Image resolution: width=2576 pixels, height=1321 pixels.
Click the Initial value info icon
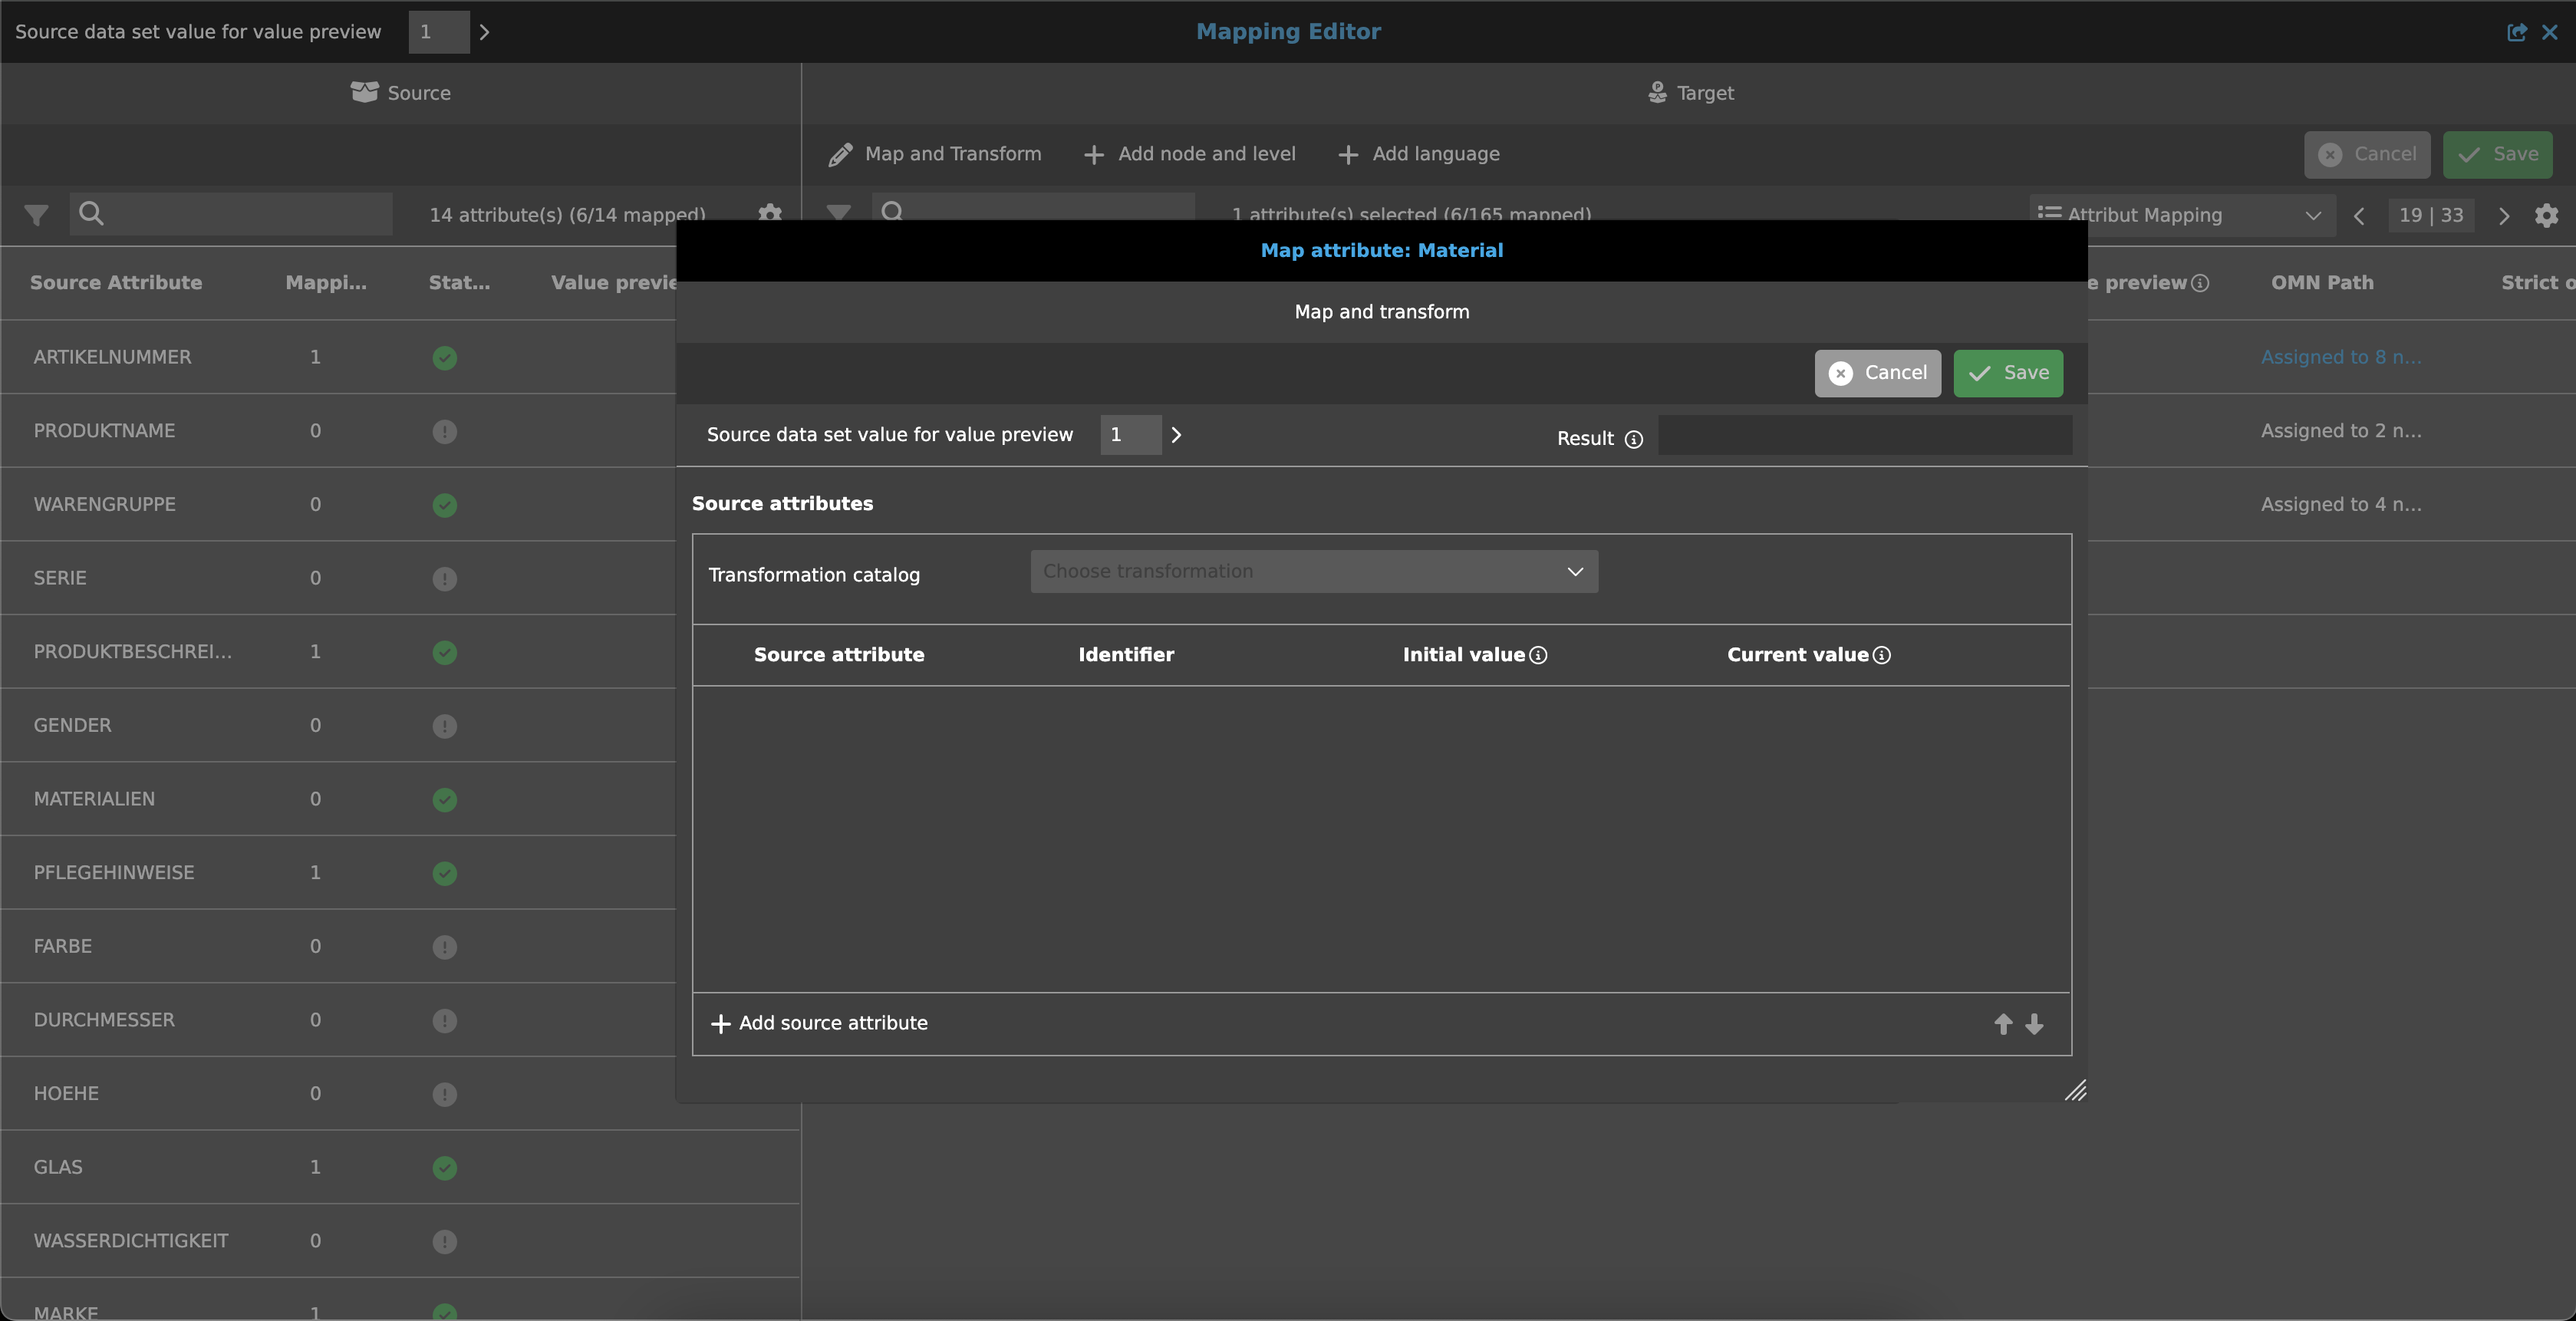(x=1538, y=655)
